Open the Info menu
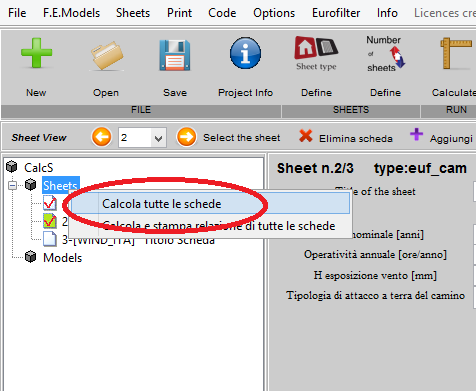Viewport: 476px width, 391px height. (387, 13)
